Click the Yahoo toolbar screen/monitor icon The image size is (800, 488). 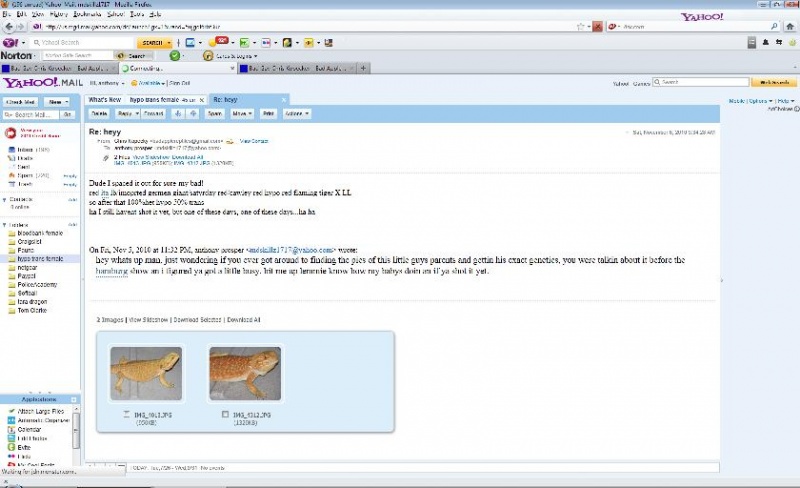190,43
